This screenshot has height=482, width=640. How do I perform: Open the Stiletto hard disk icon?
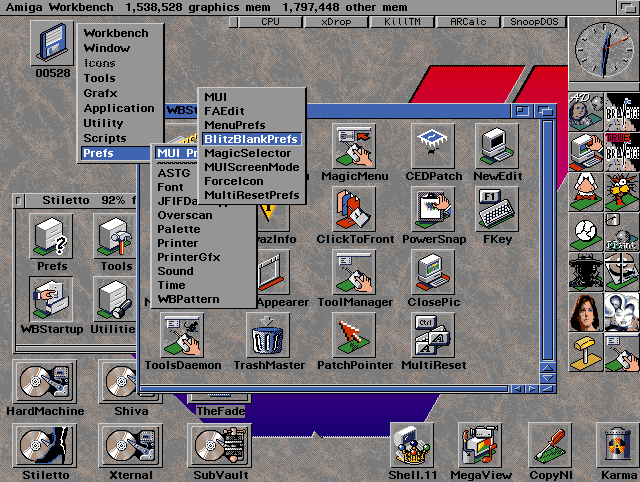pyautogui.click(x=44, y=445)
